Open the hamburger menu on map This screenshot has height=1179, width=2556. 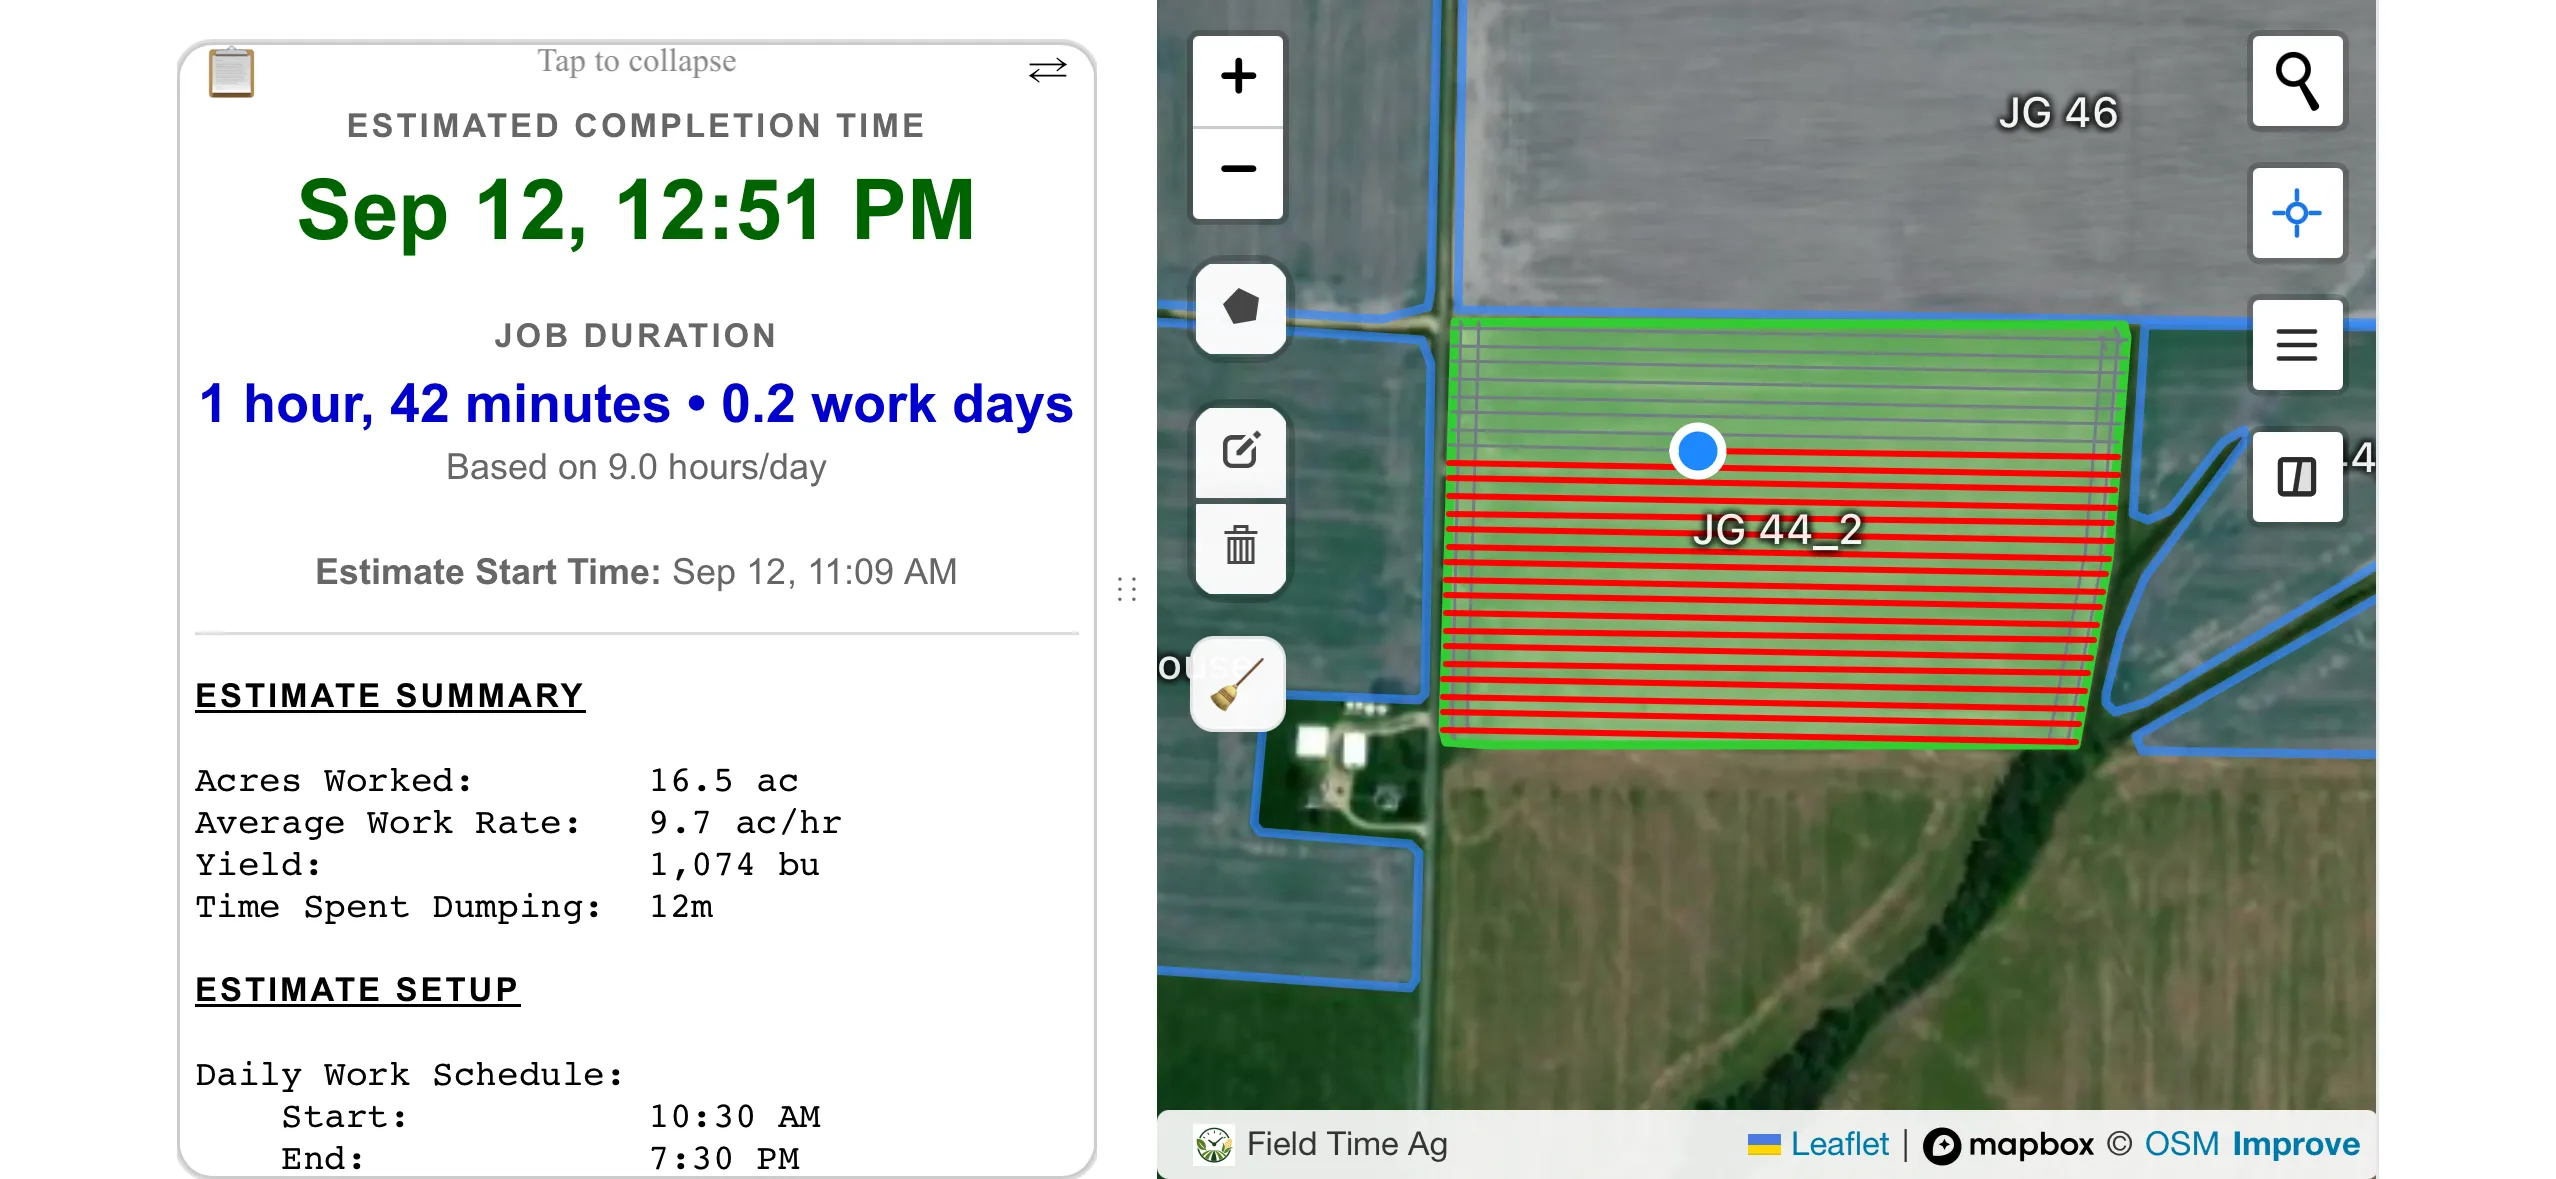pos(2296,345)
